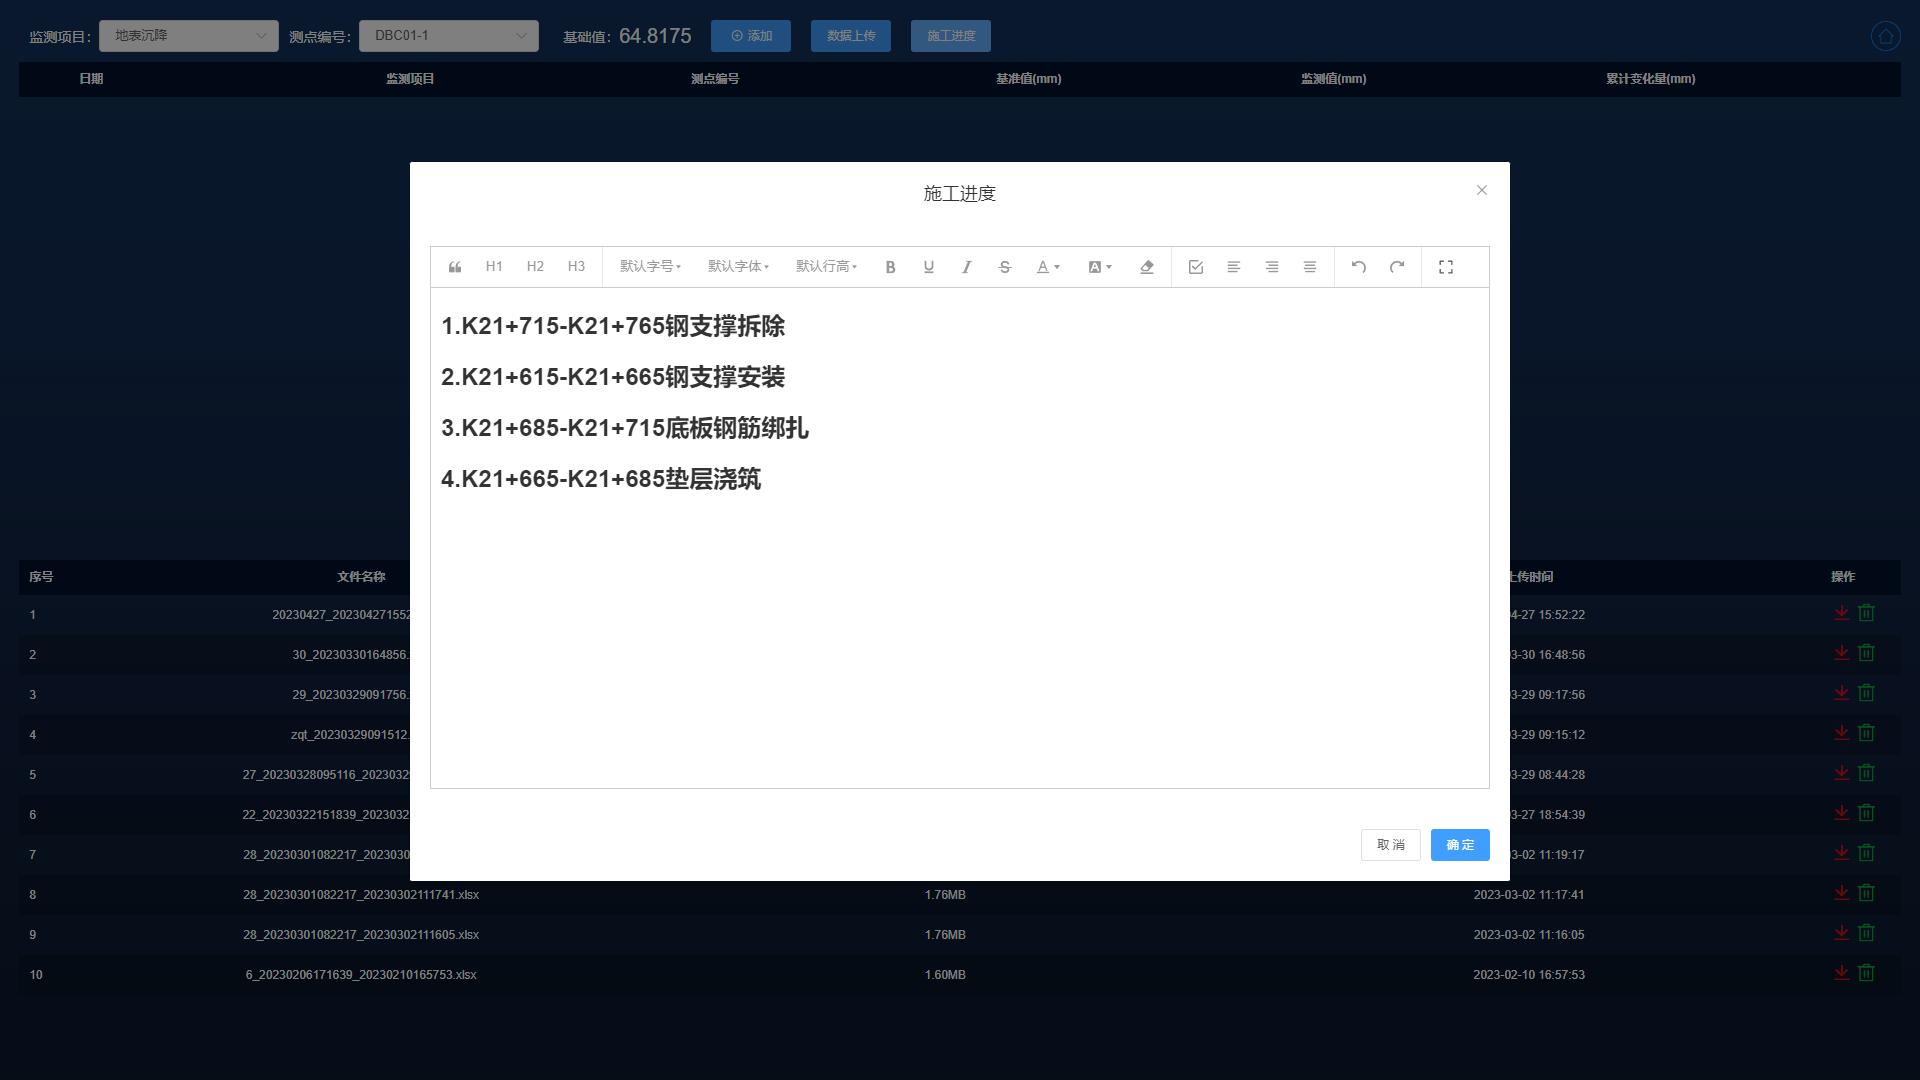This screenshot has height=1080, width=1920.
Task: Clear formatting with the eraser icon
Action: pyautogui.click(x=1146, y=267)
